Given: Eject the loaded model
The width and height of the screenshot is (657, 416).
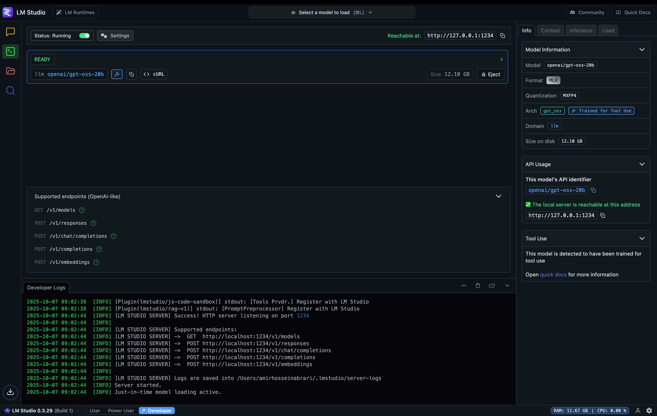Looking at the screenshot, I should point(490,74).
